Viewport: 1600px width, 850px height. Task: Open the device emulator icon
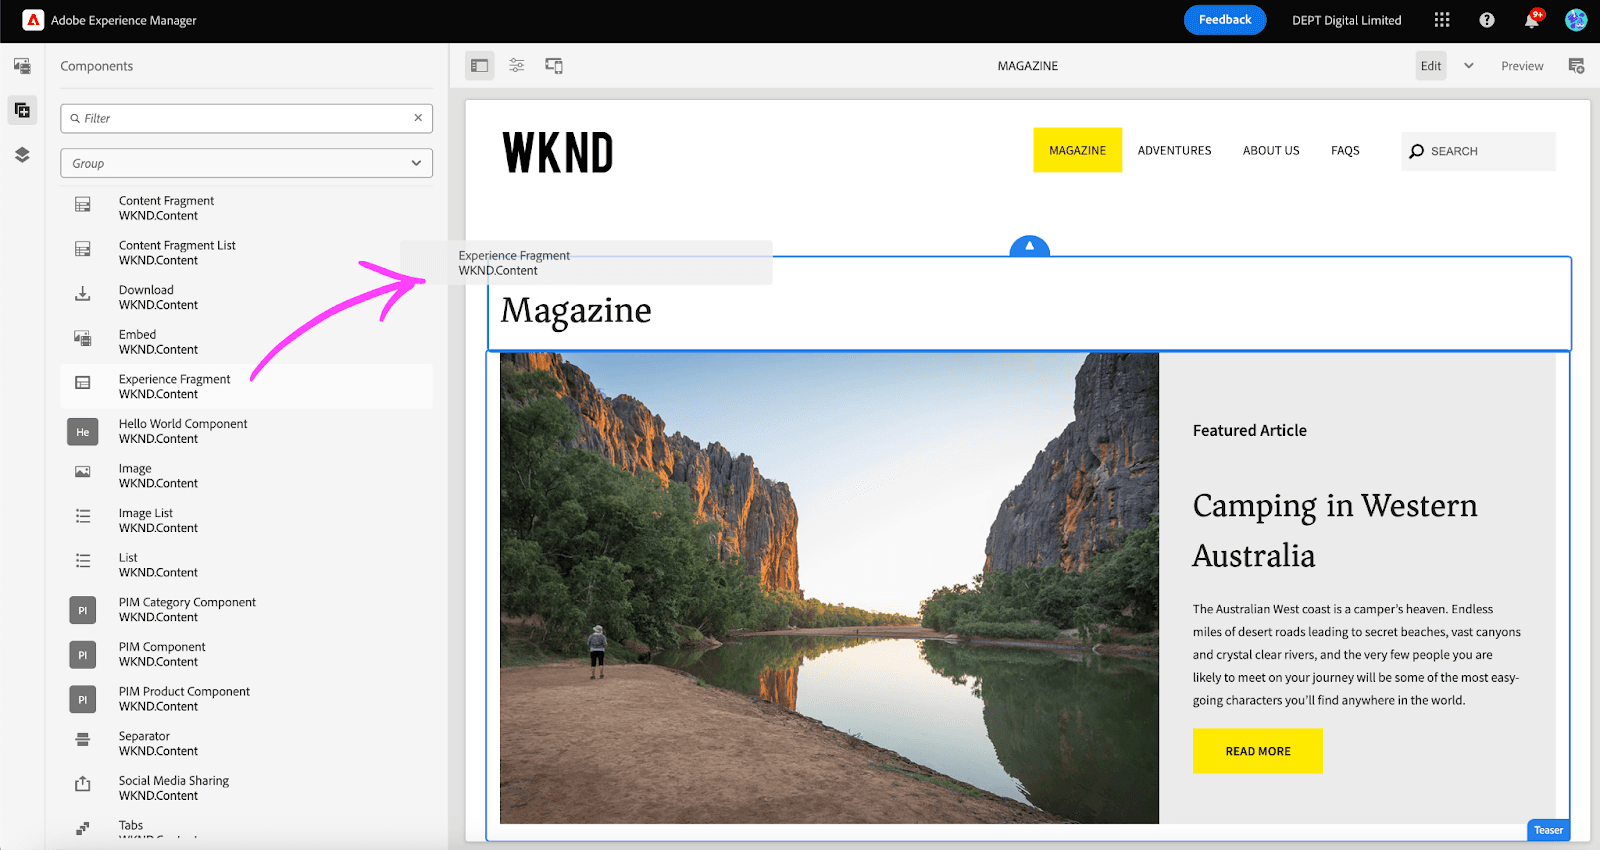554,66
